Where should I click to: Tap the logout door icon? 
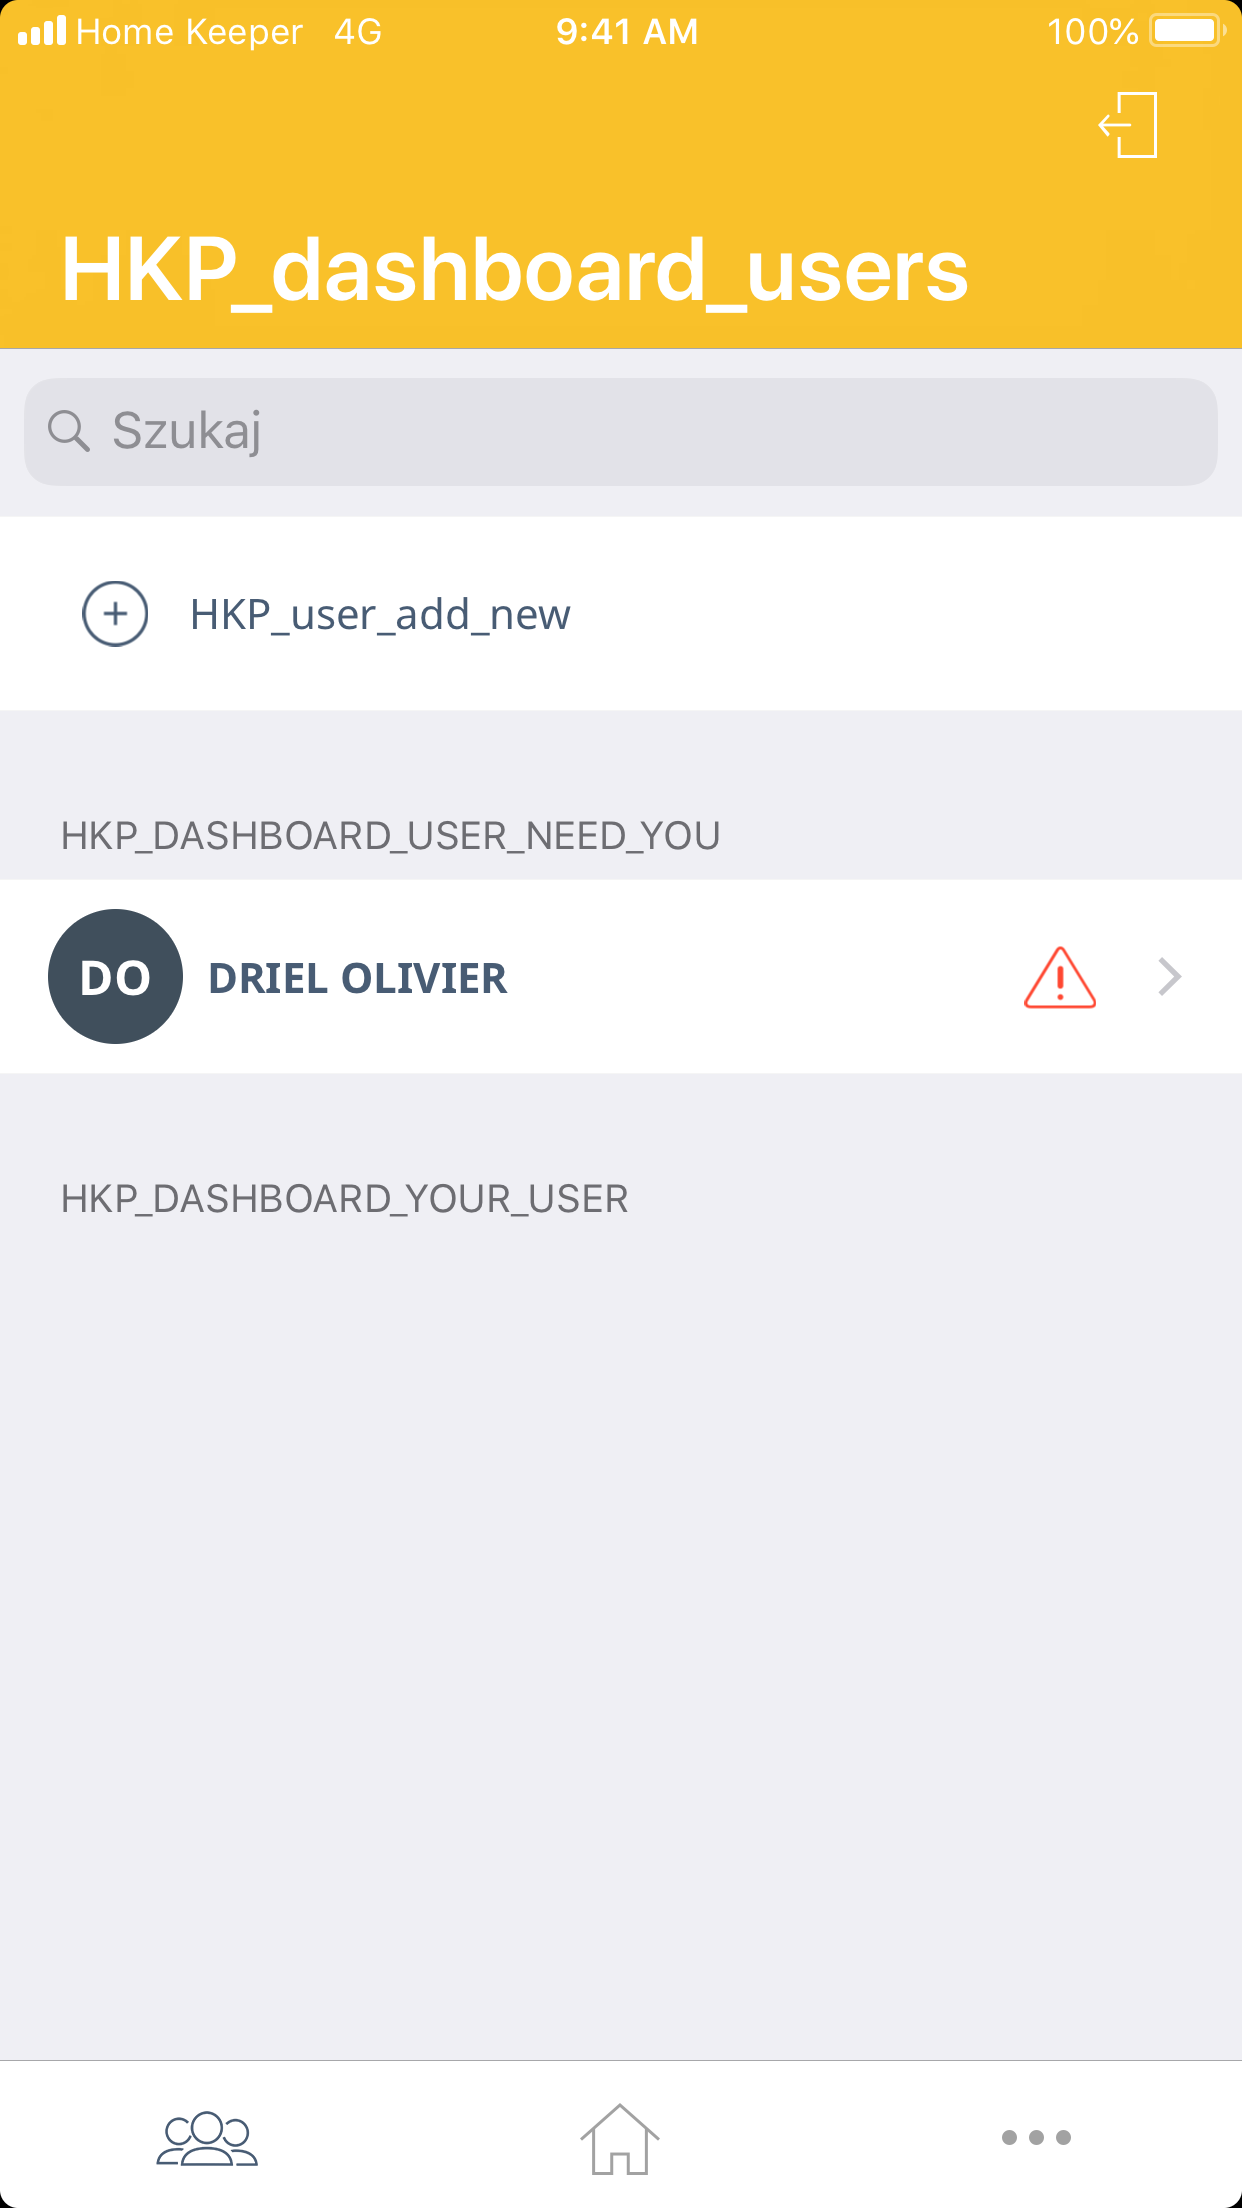coord(1128,125)
